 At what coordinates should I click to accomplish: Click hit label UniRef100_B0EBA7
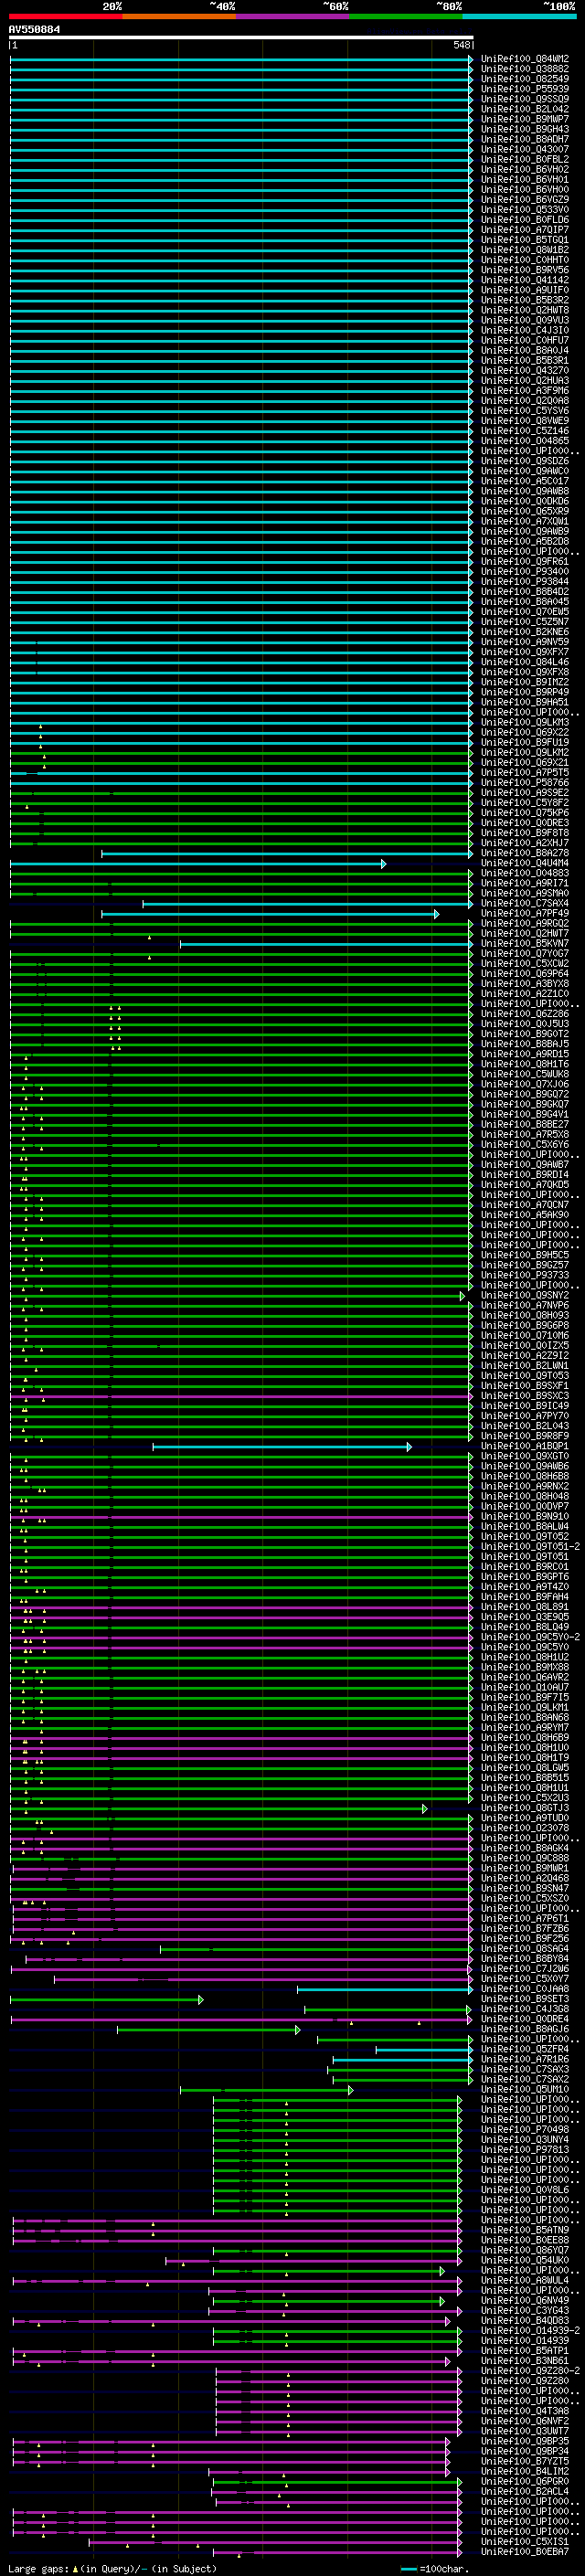click(x=525, y=2551)
